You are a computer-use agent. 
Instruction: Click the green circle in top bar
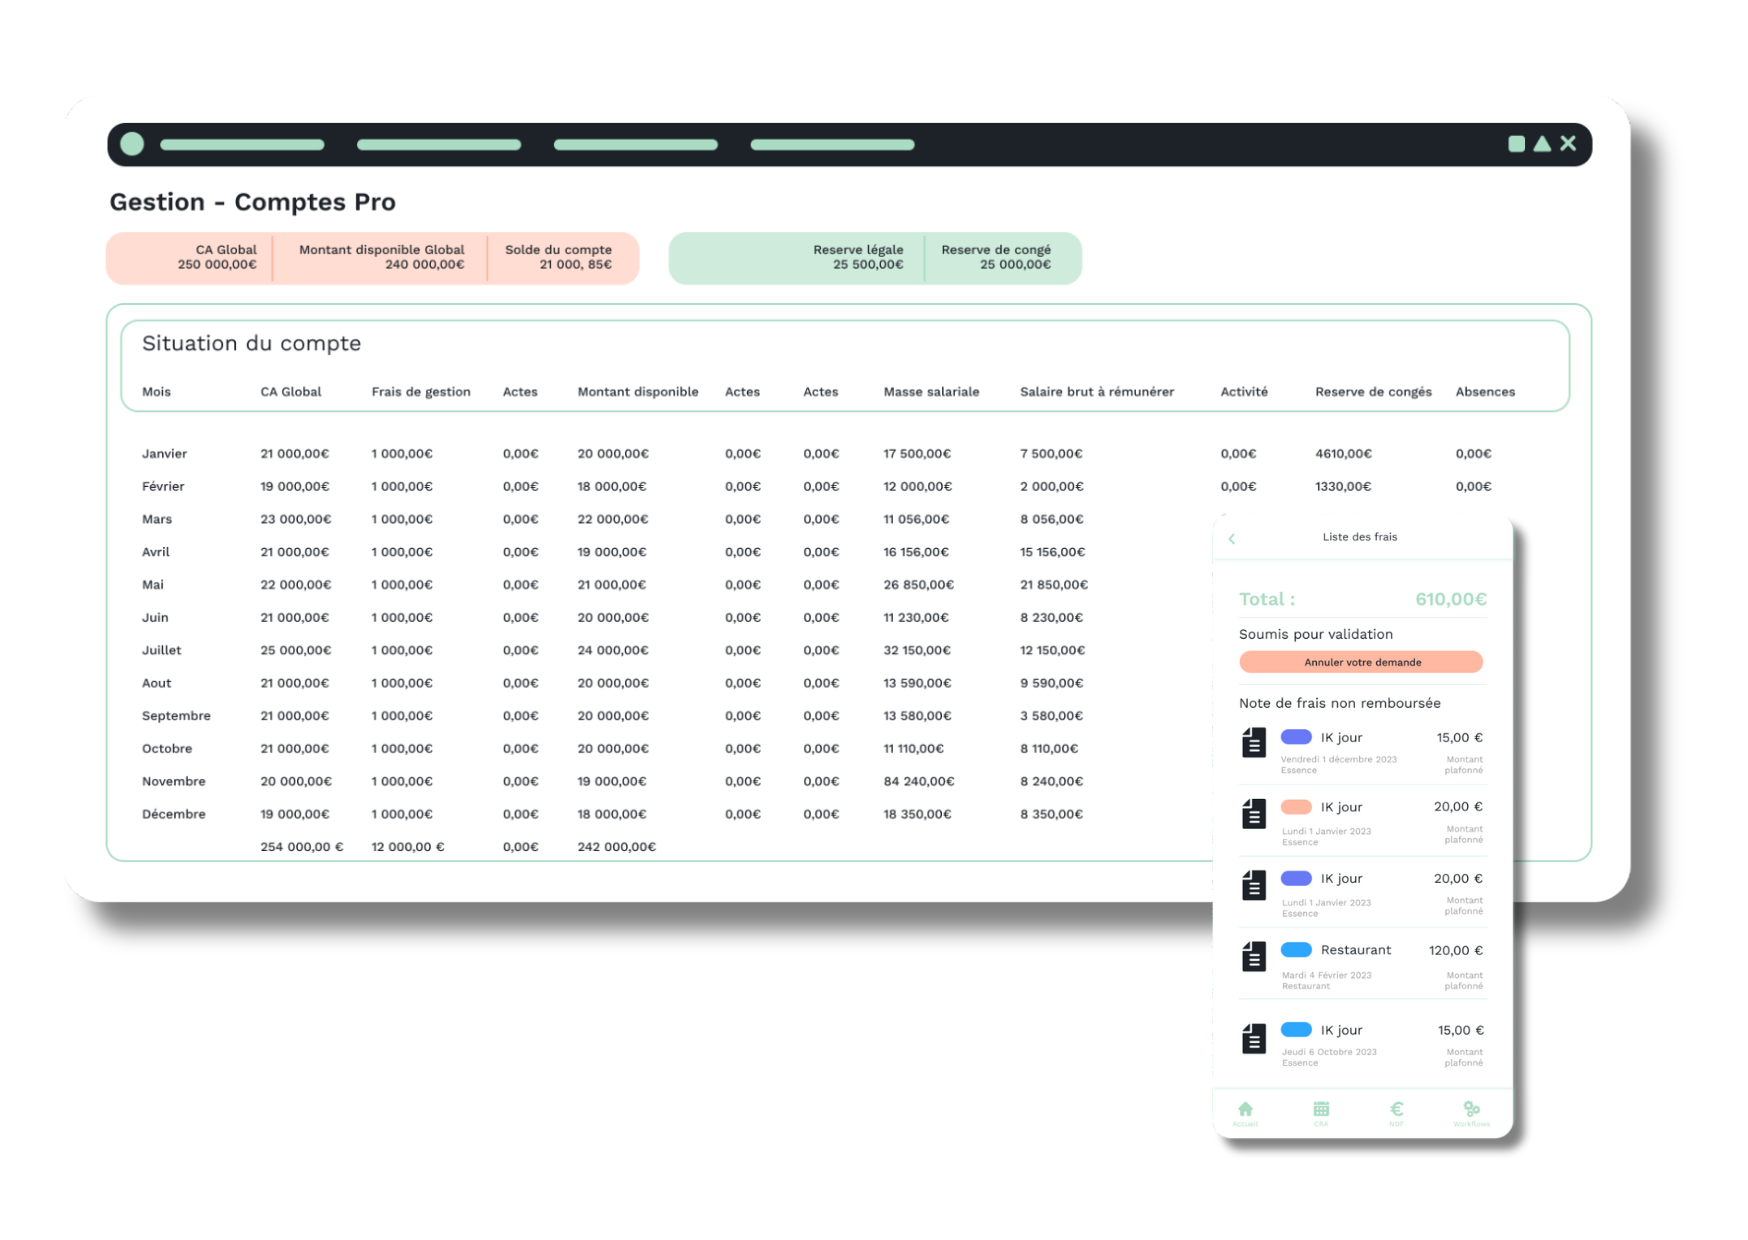(x=132, y=144)
